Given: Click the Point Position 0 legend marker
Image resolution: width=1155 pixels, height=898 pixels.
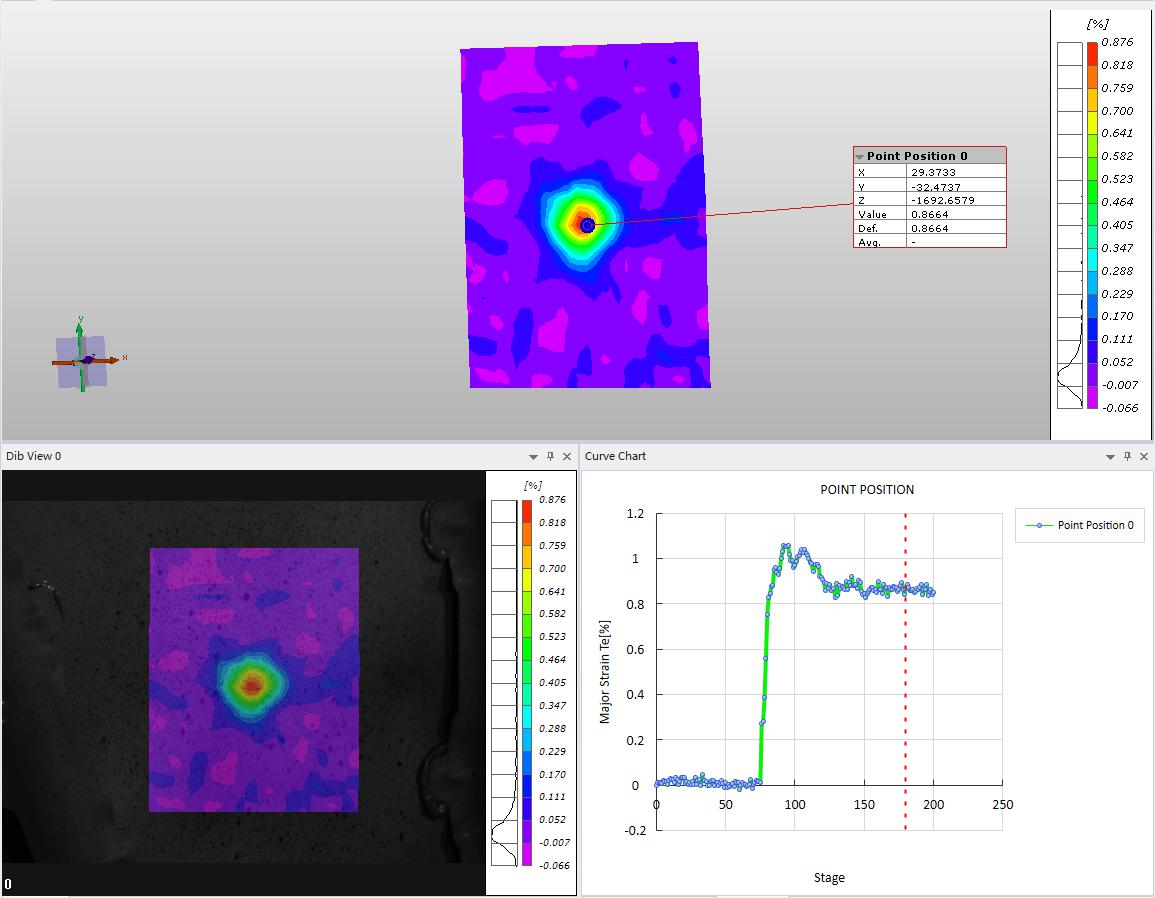Looking at the screenshot, I should [1040, 525].
